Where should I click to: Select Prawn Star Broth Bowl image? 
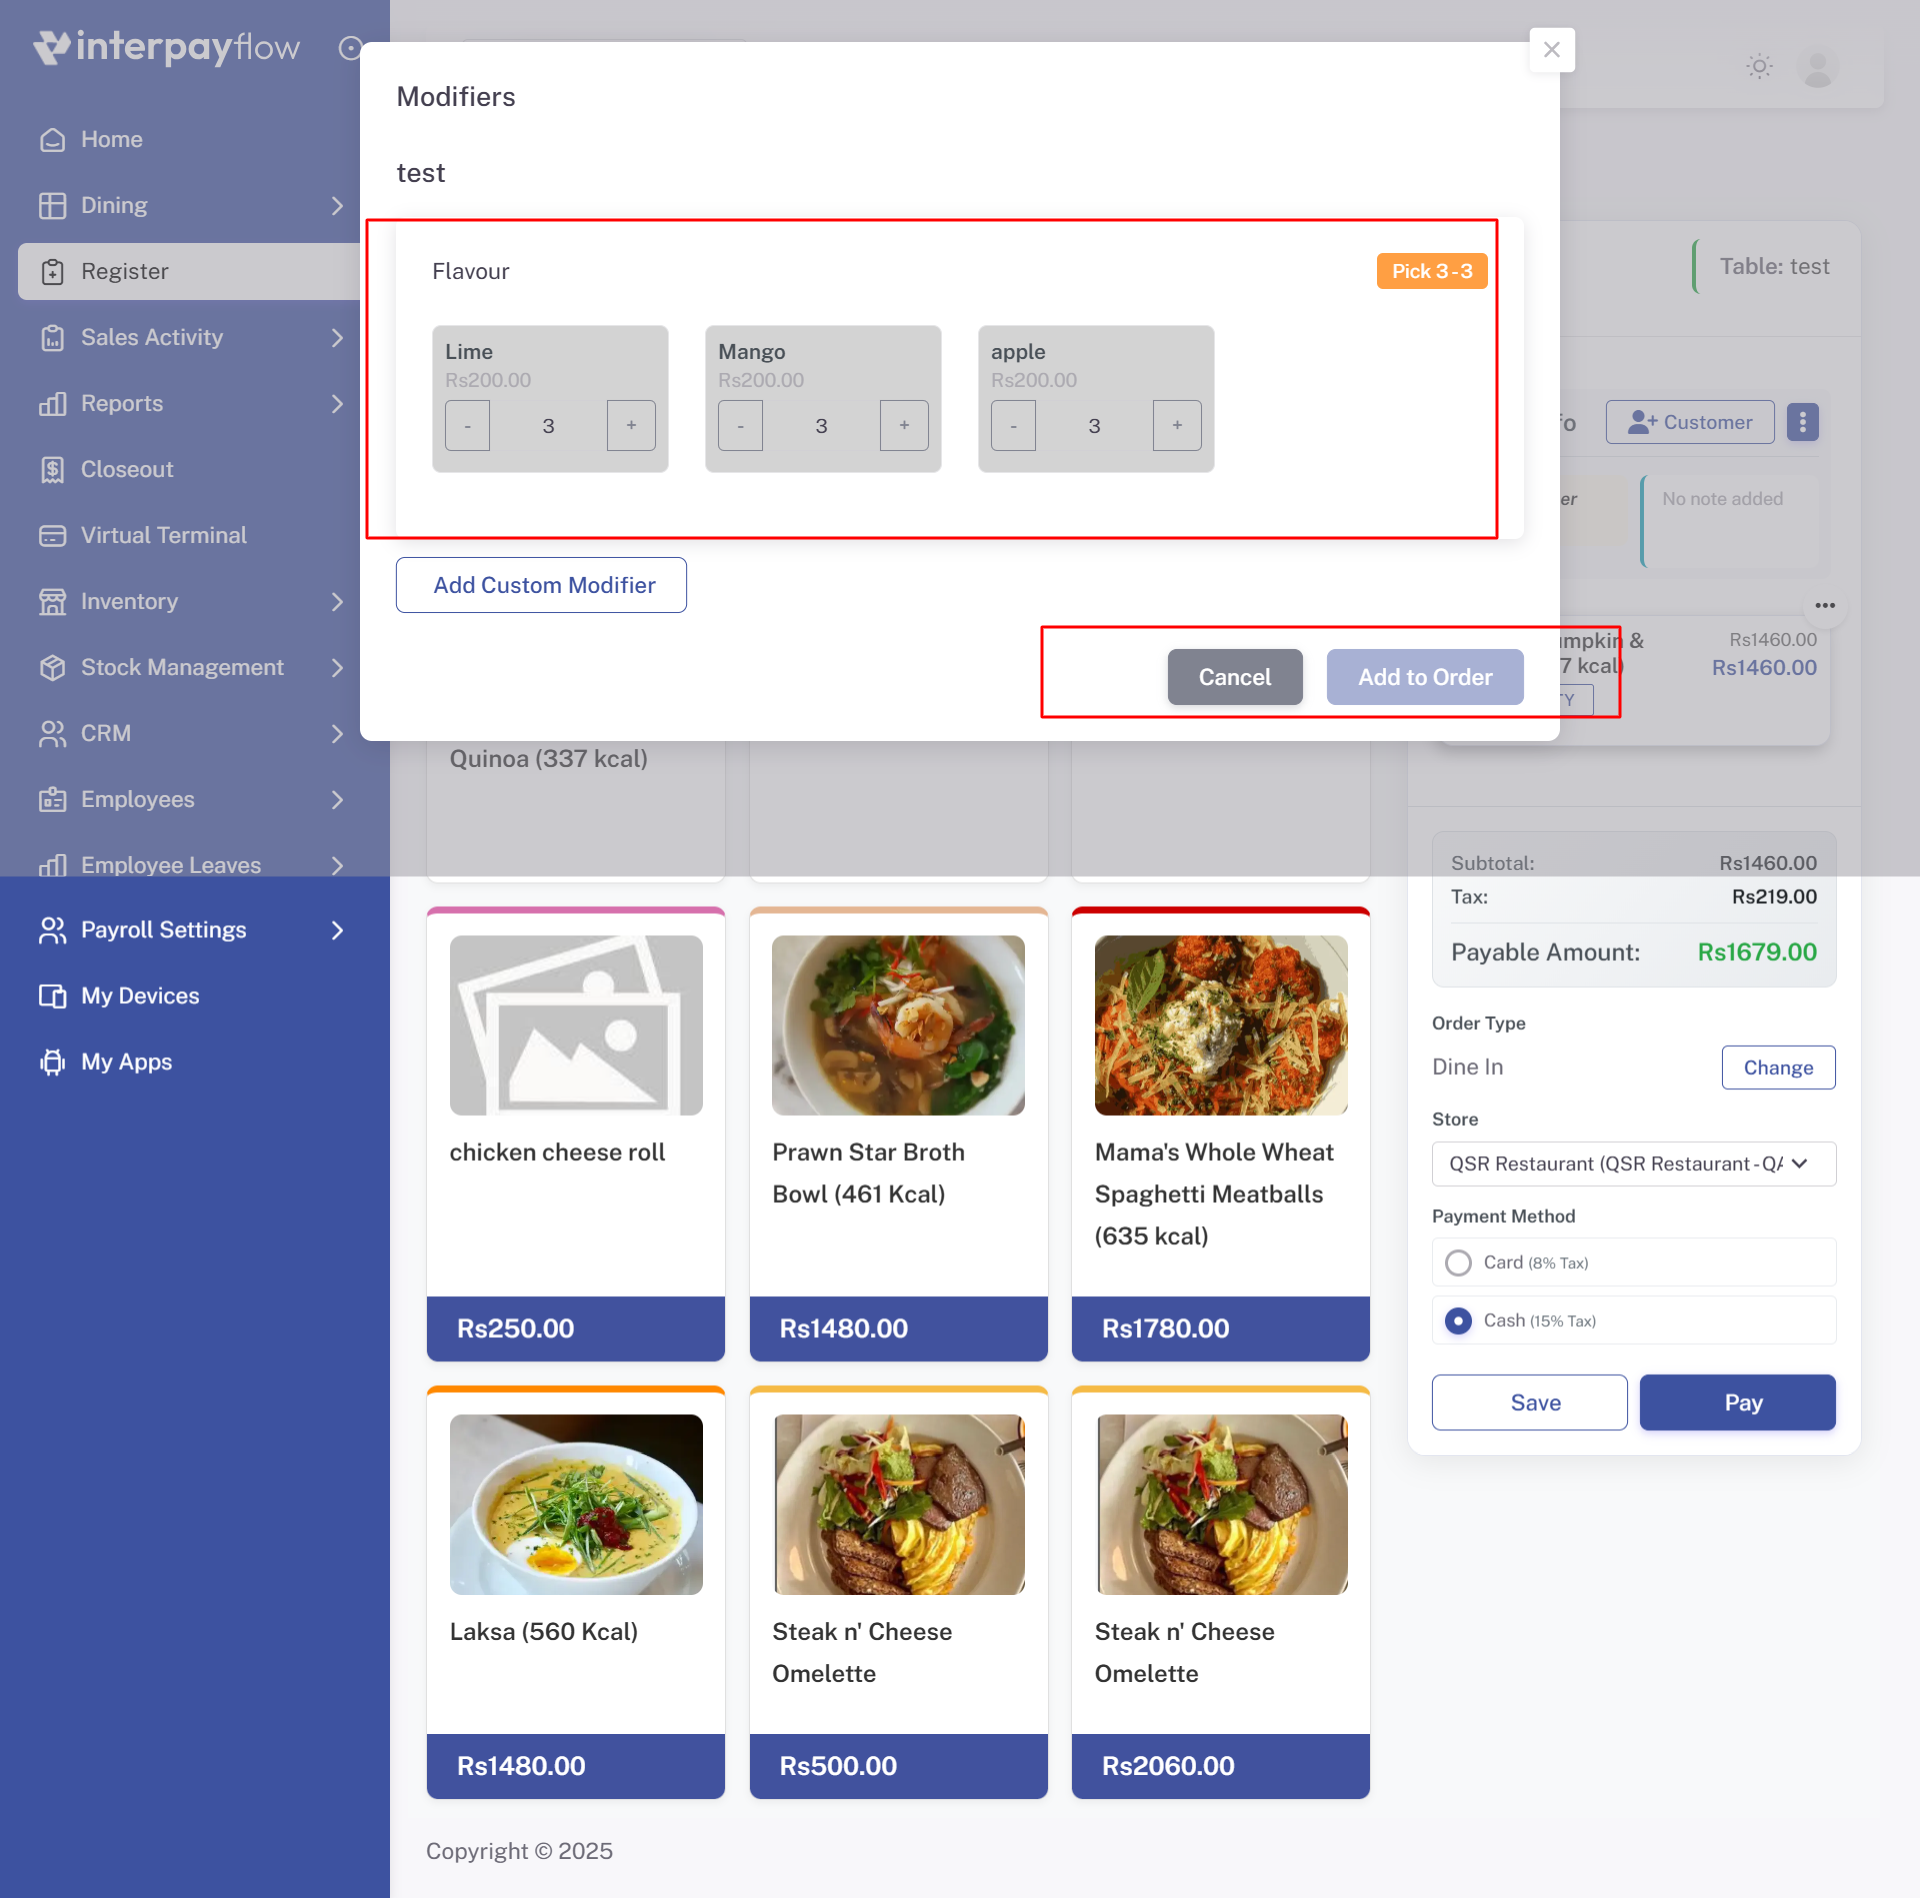tap(898, 1027)
